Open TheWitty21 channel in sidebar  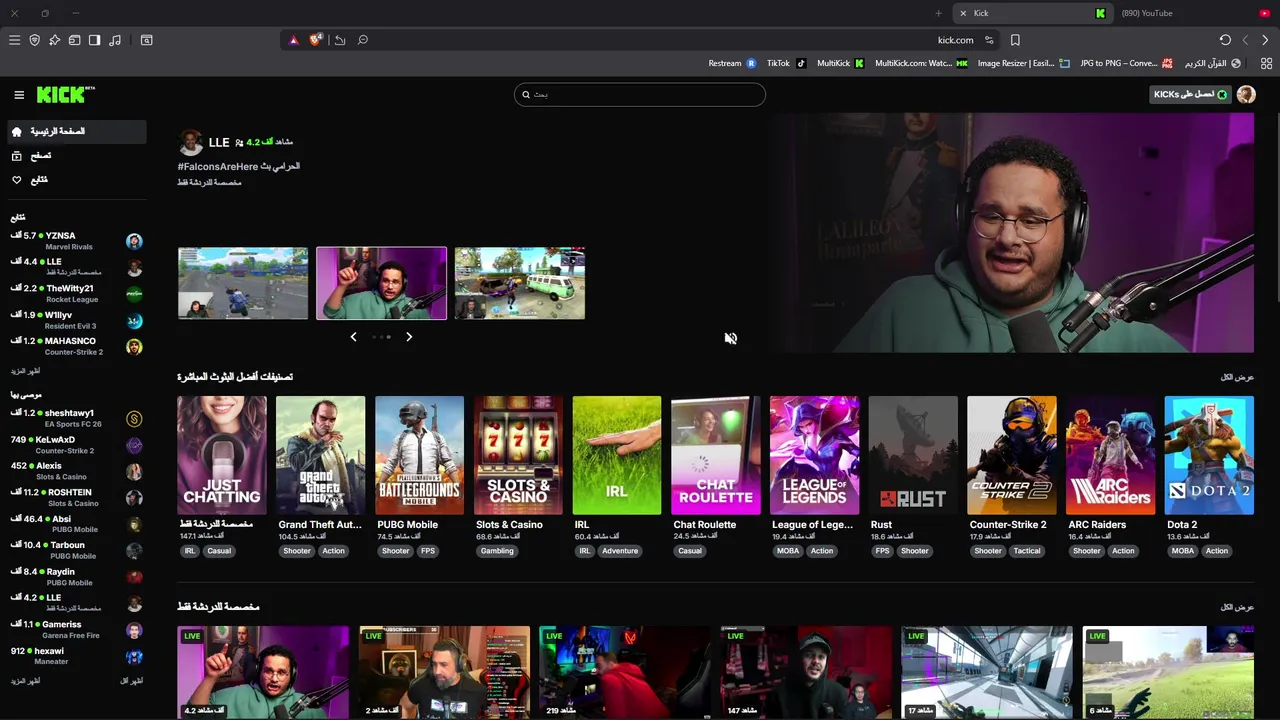point(77,294)
